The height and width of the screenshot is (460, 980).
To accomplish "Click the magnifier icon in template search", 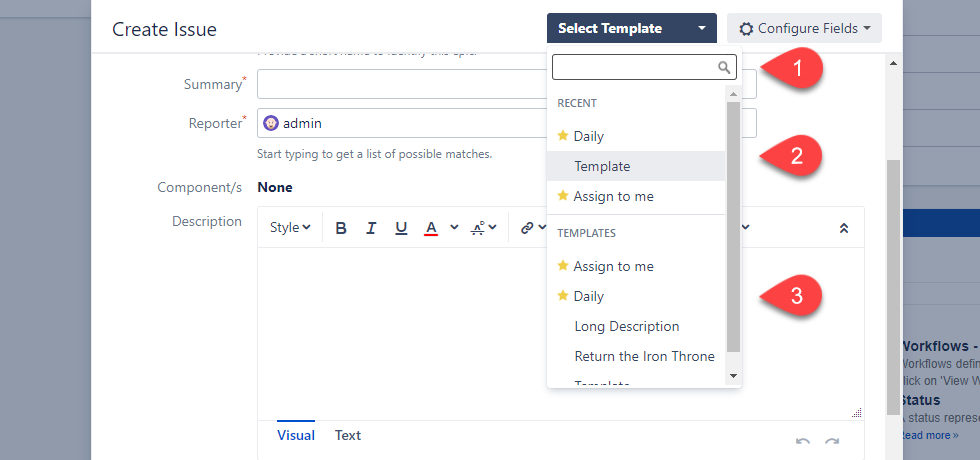I will pyautogui.click(x=724, y=68).
